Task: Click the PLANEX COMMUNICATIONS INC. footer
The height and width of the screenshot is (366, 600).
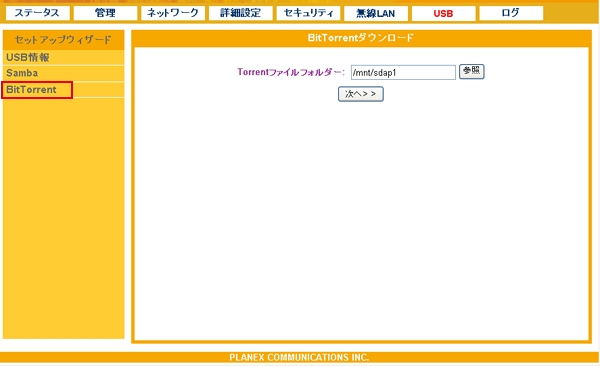Action: (299, 357)
